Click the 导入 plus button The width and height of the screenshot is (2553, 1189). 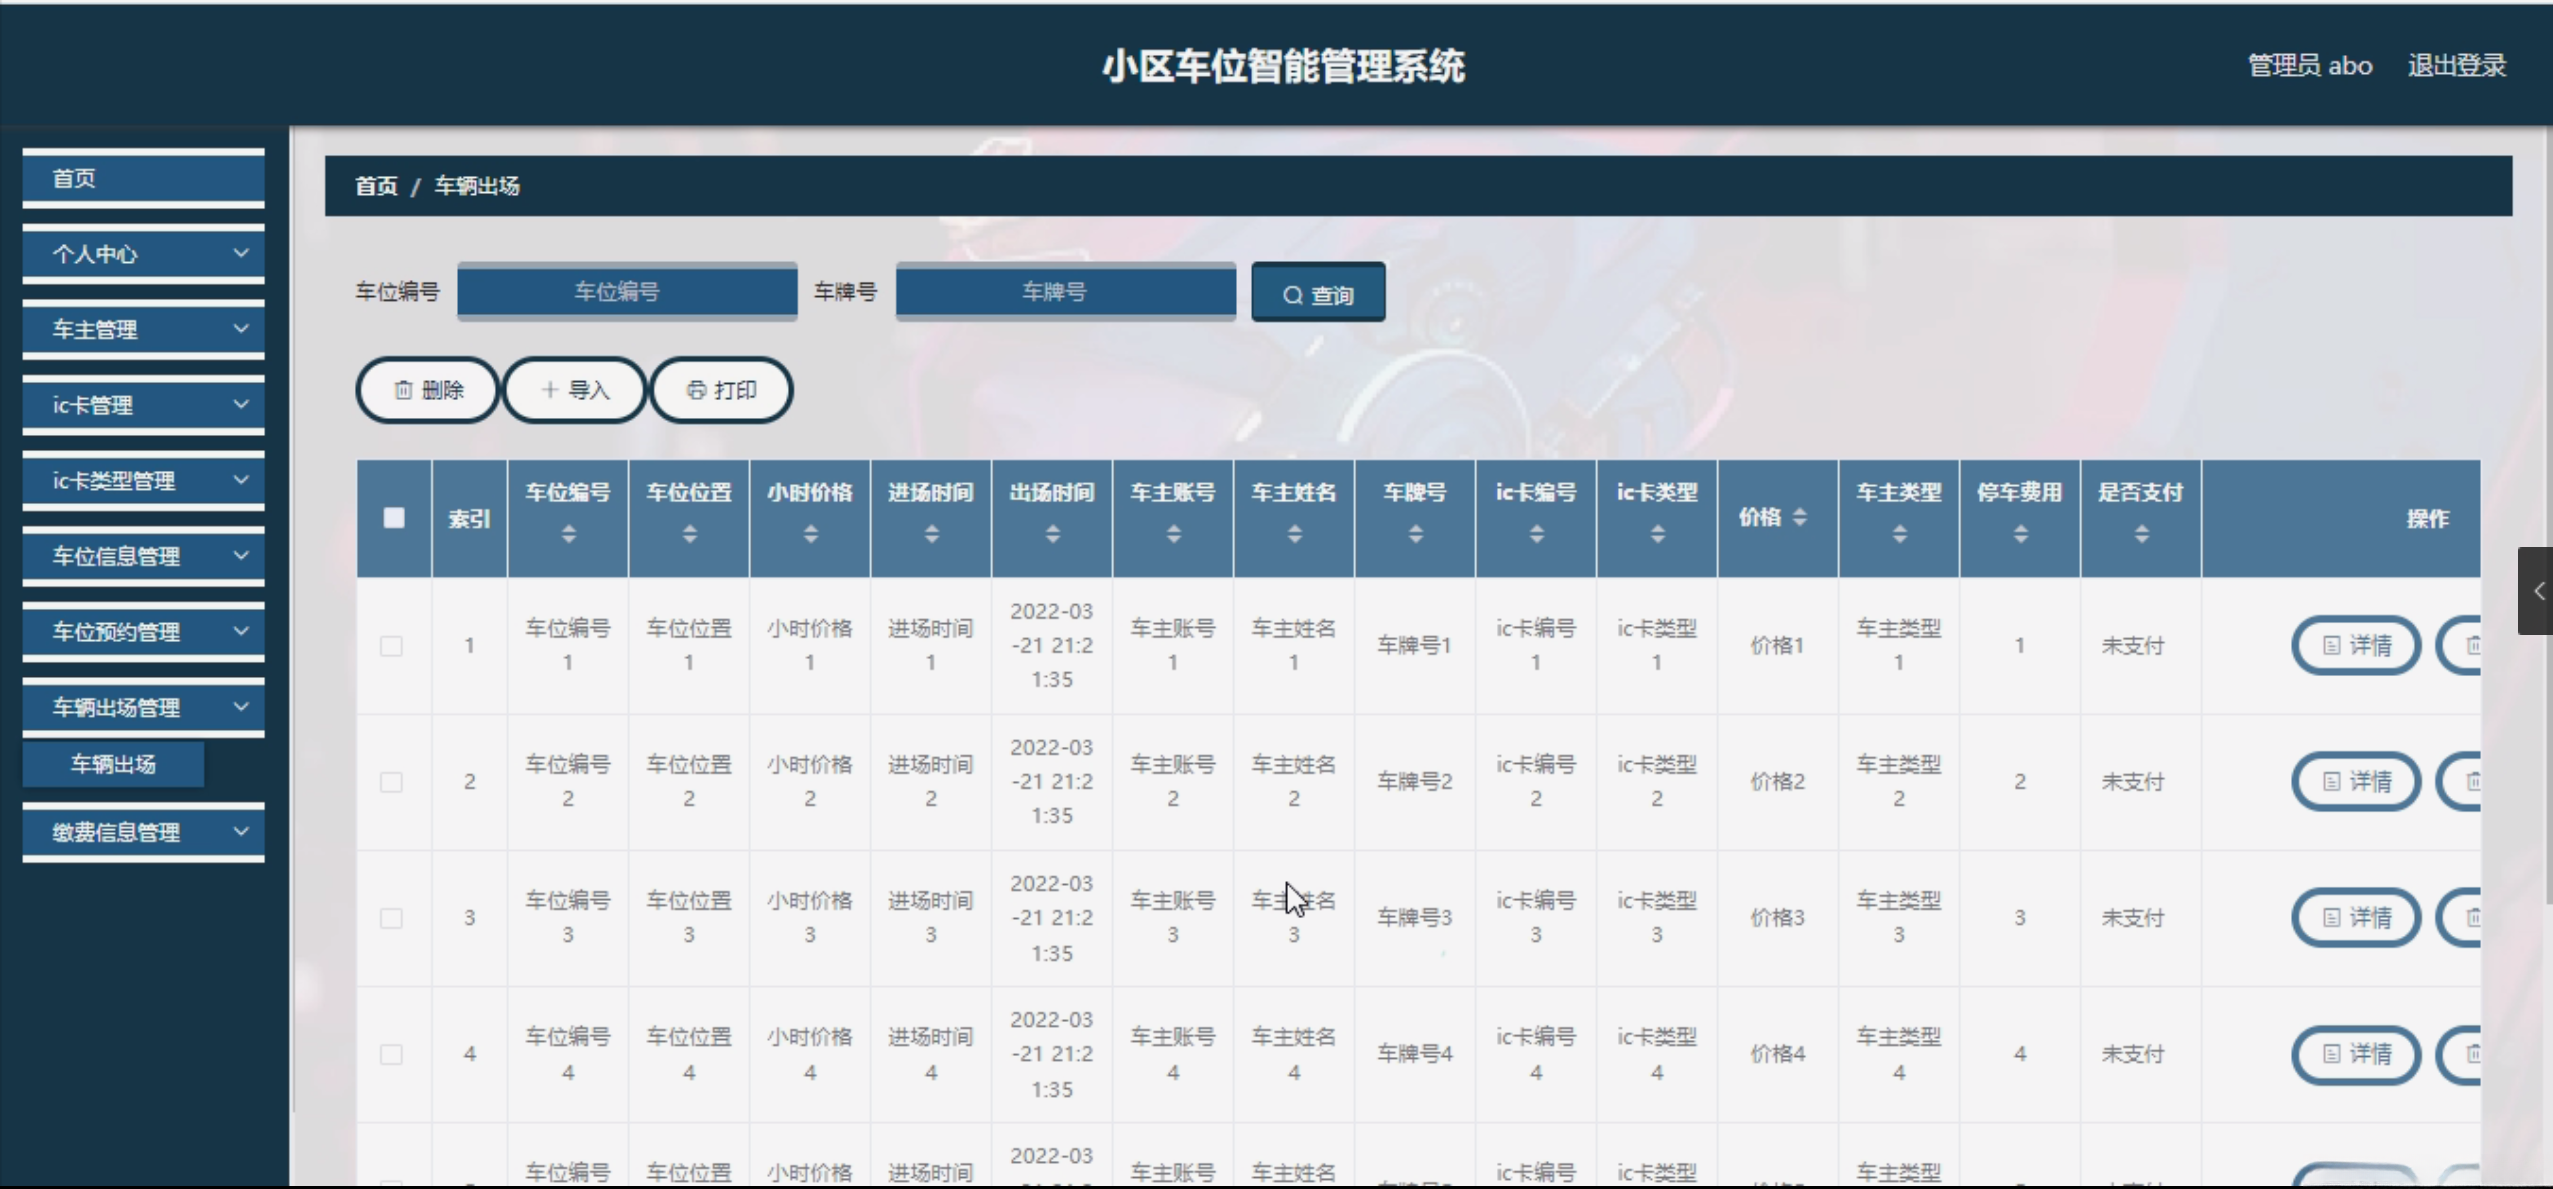[x=575, y=390]
